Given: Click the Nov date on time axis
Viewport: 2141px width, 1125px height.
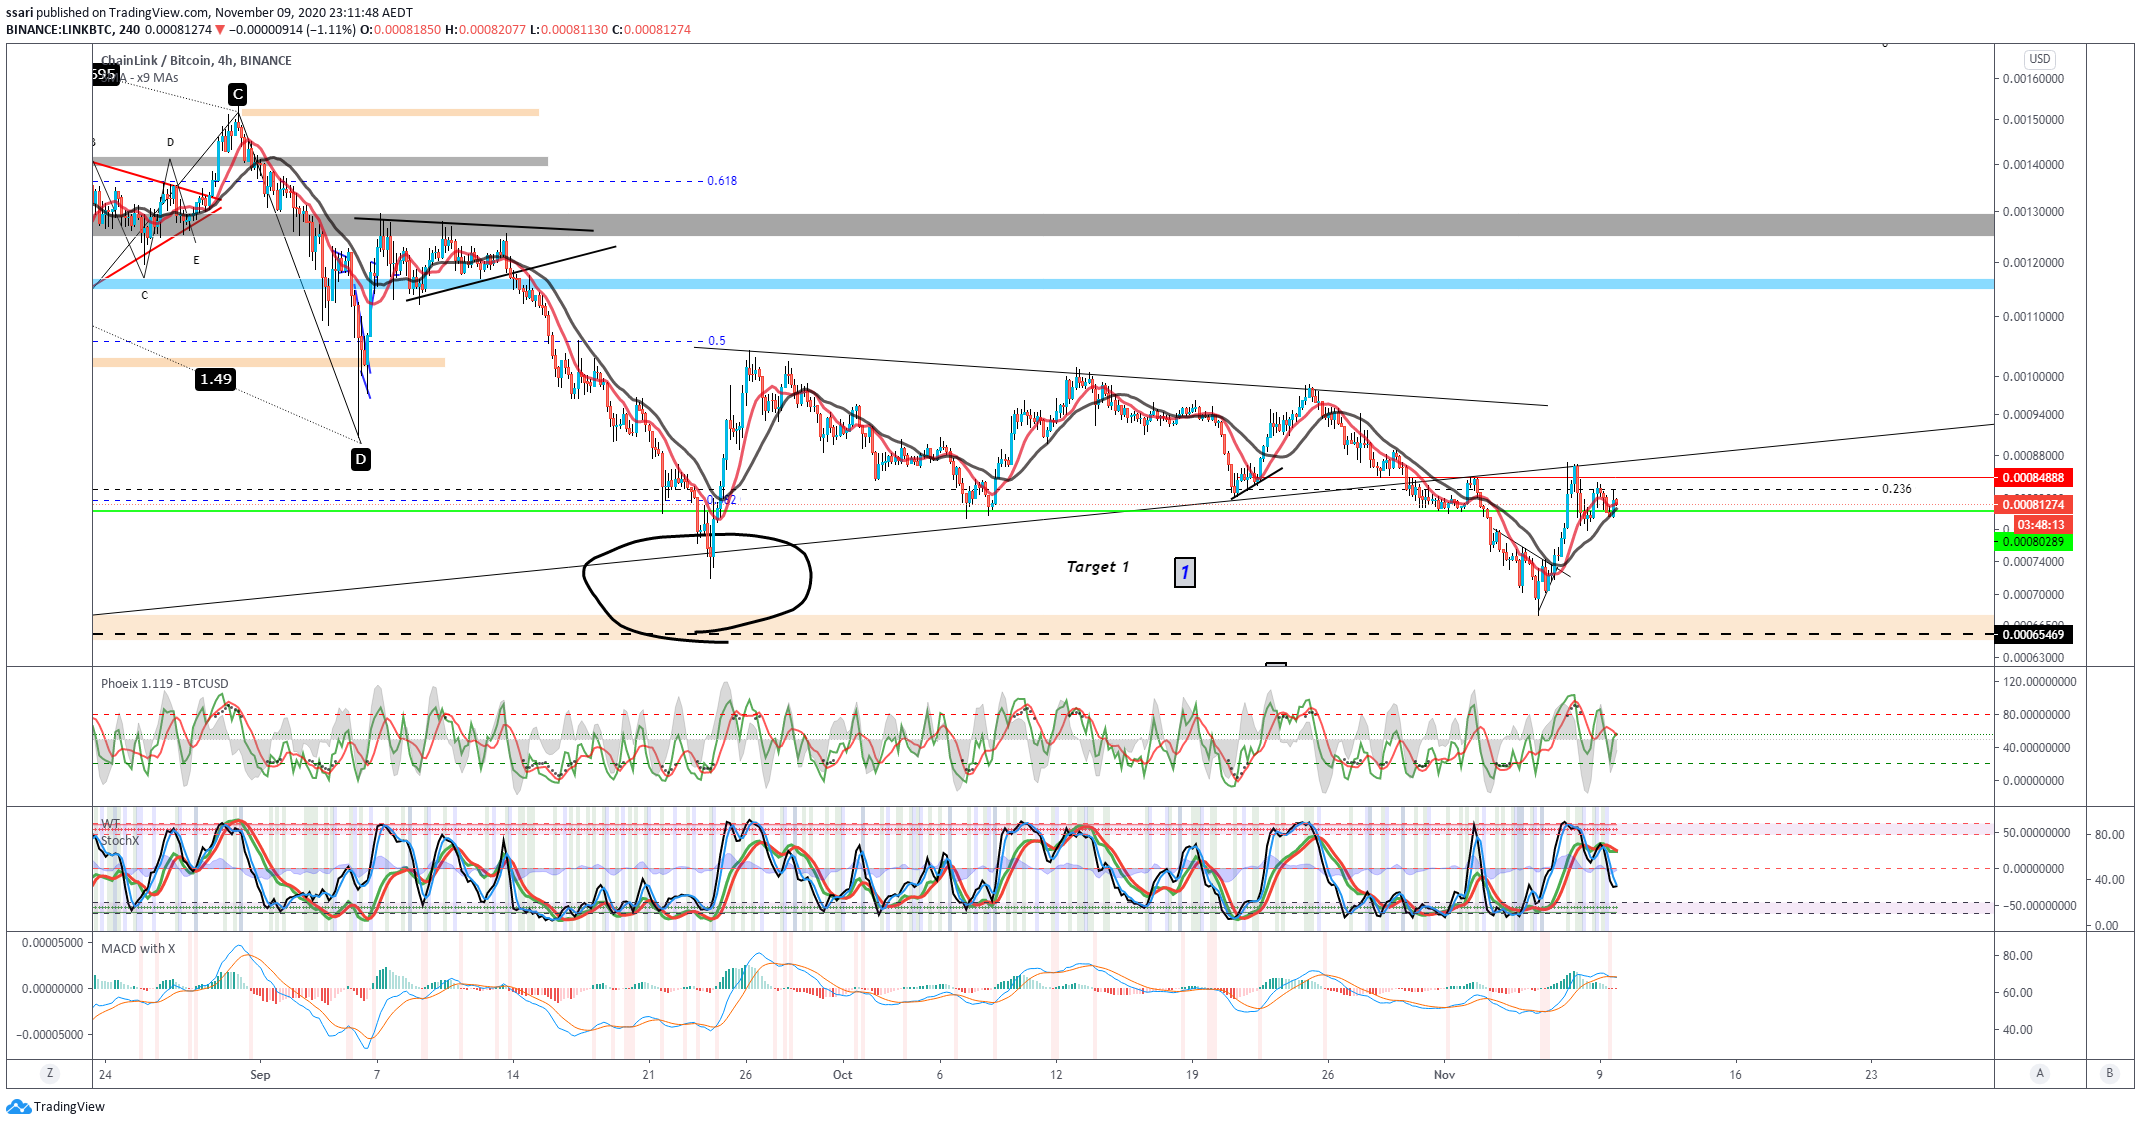Looking at the screenshot, I should click(1444, 1075).
